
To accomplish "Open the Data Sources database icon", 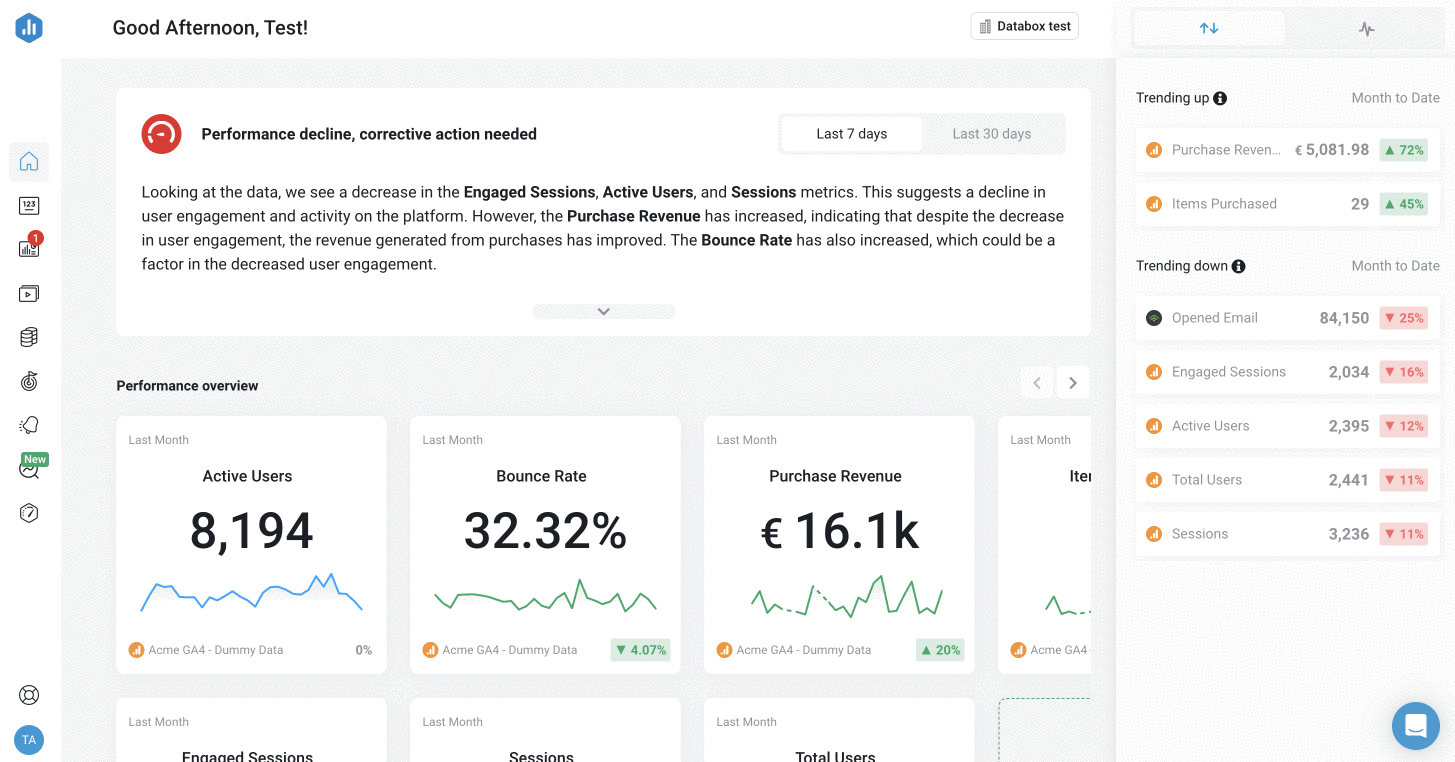I will point(29,337).
